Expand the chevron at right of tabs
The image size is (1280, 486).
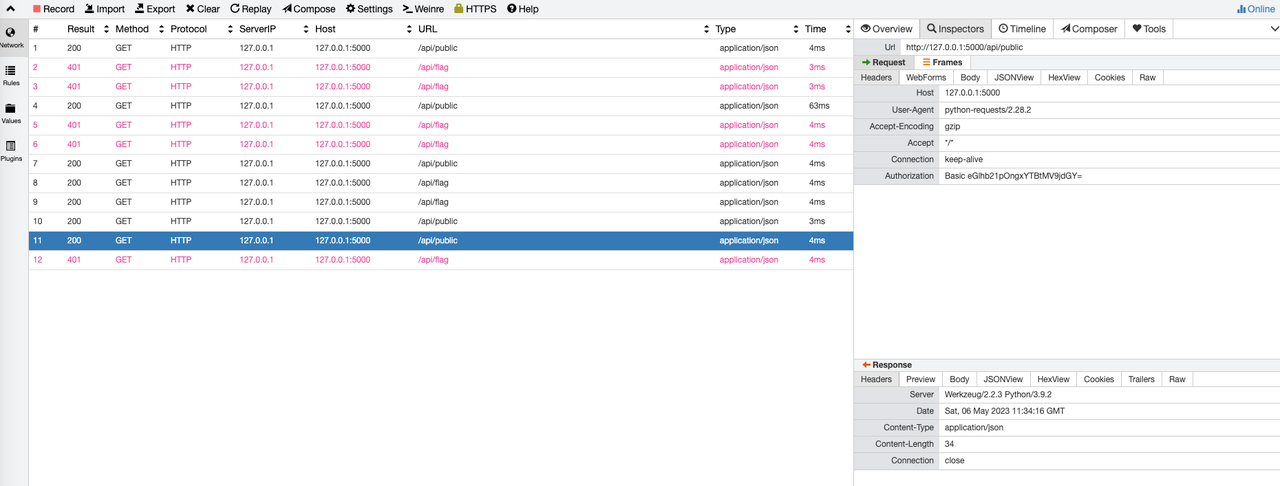pos(1273,29)
